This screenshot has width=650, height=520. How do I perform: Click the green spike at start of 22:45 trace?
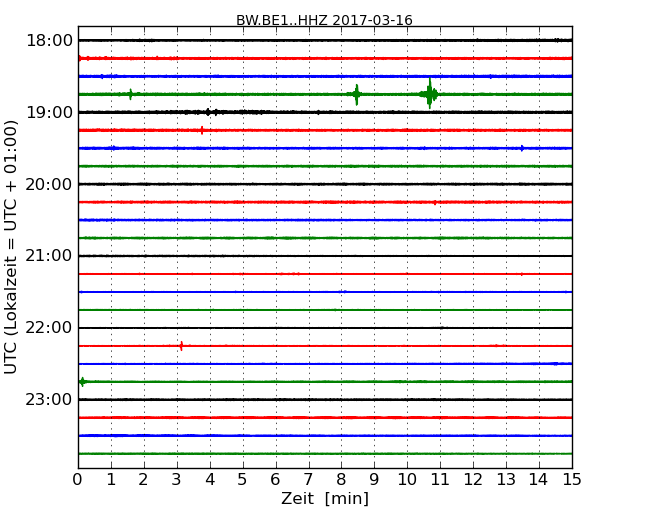pyautogui.click(x=82, y=381)
